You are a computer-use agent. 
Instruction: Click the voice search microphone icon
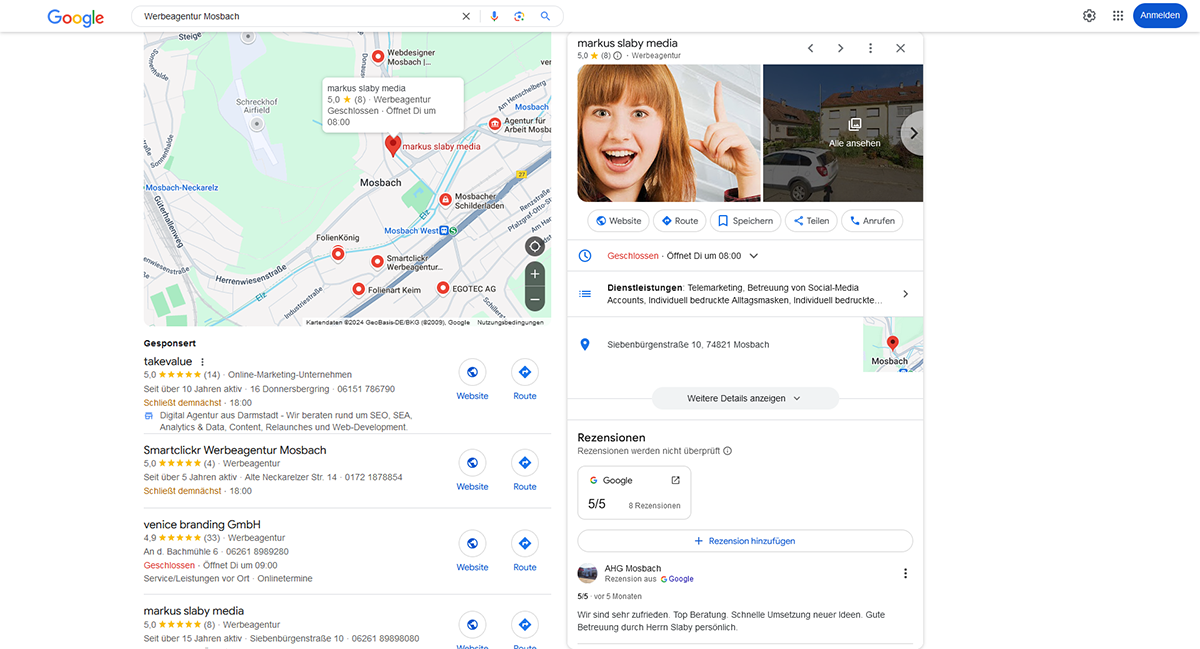(494, 16)
